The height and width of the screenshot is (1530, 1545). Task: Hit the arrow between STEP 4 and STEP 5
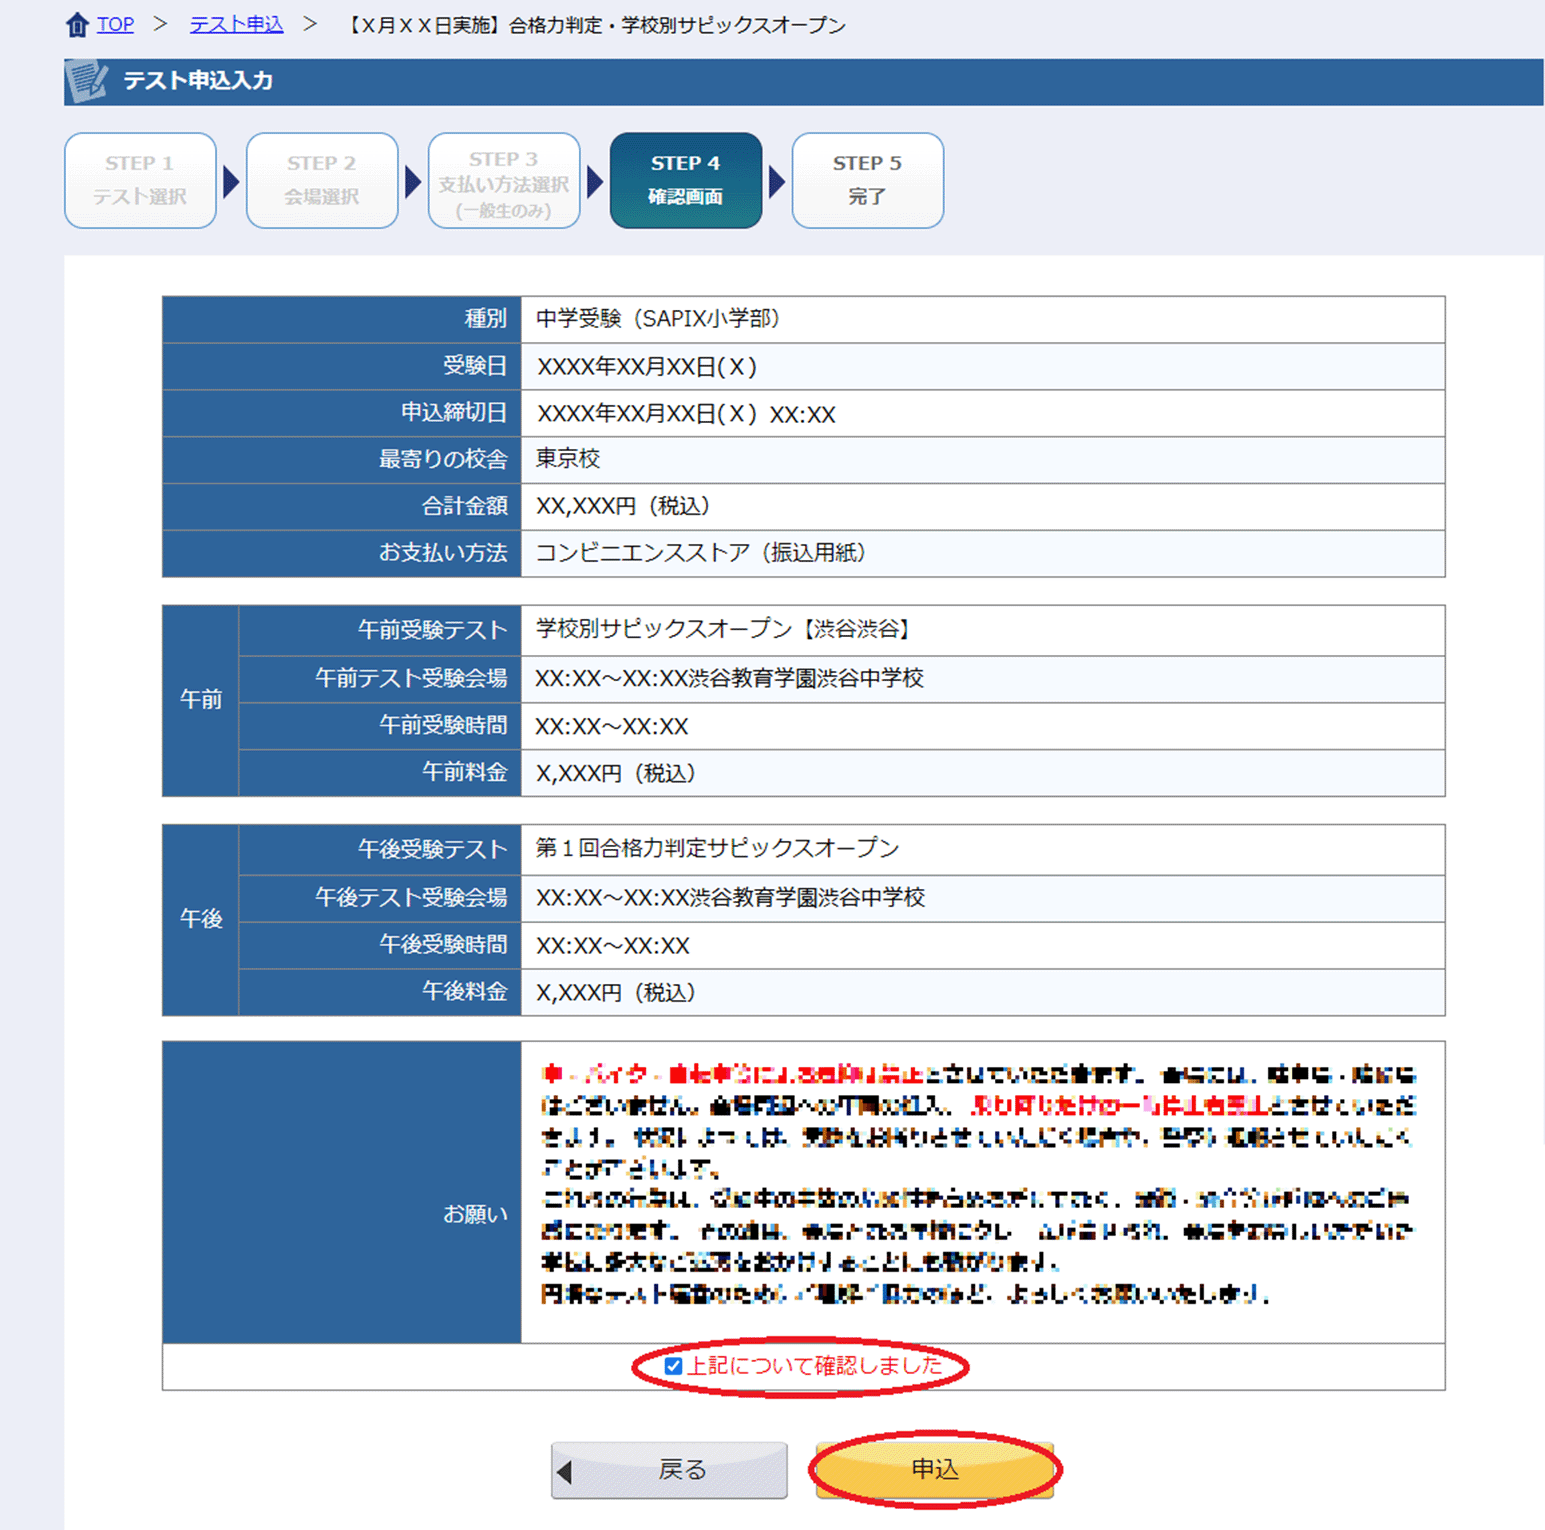click(x=777, y=182)
